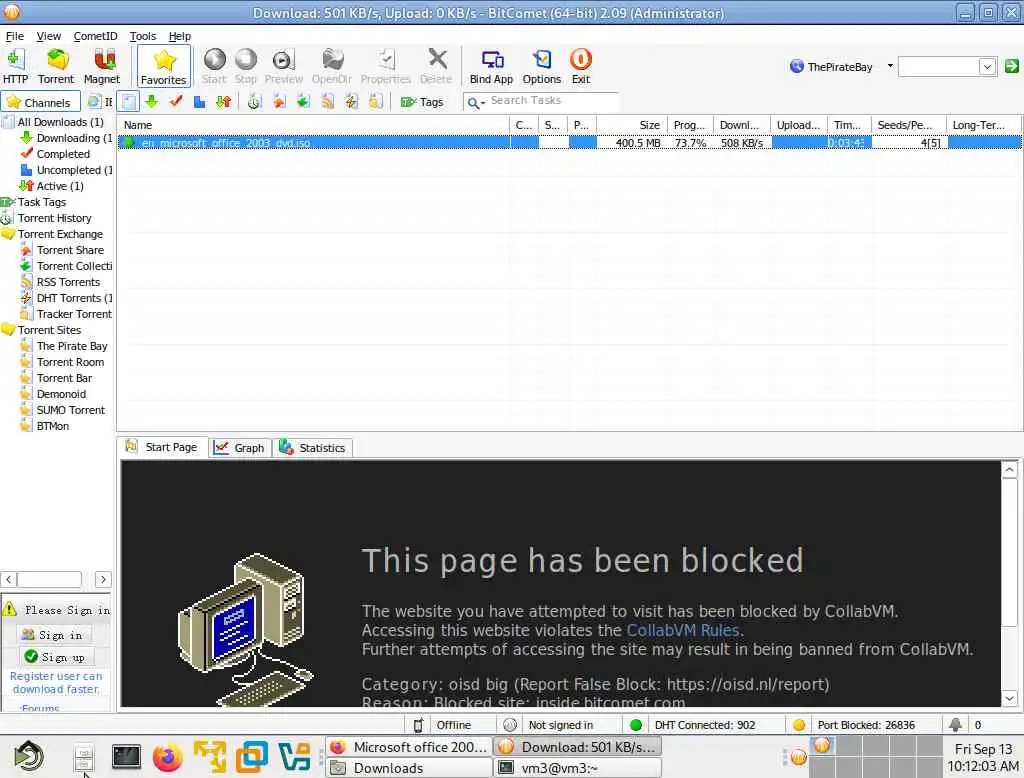The height and width of the screenshot is (778, 1024).
Task: Open the Tags toolbar button
Action: [x=422, y=102]
